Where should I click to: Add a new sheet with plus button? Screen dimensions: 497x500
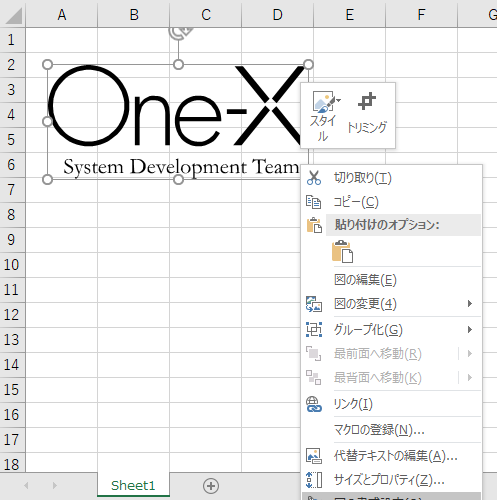211,486
